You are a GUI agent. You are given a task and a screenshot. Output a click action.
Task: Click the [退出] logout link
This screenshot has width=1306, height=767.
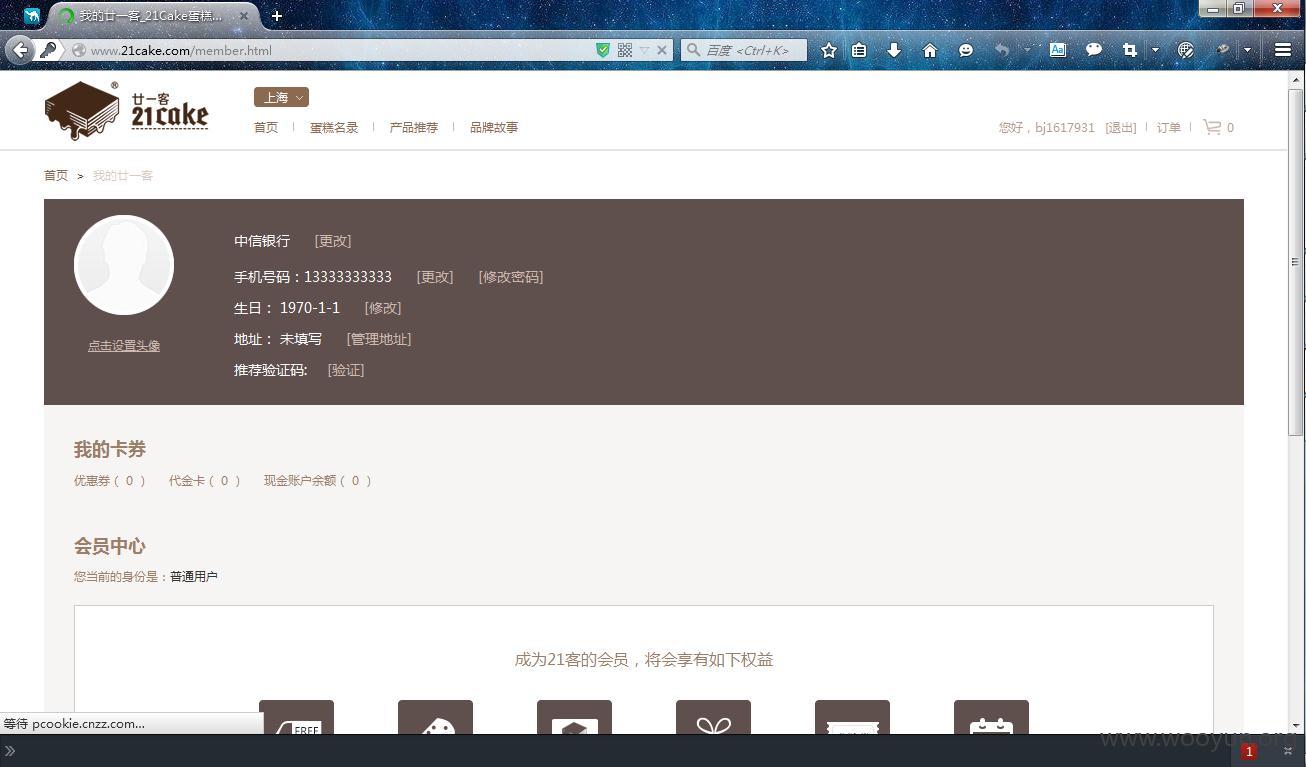tap(1121, 127)
